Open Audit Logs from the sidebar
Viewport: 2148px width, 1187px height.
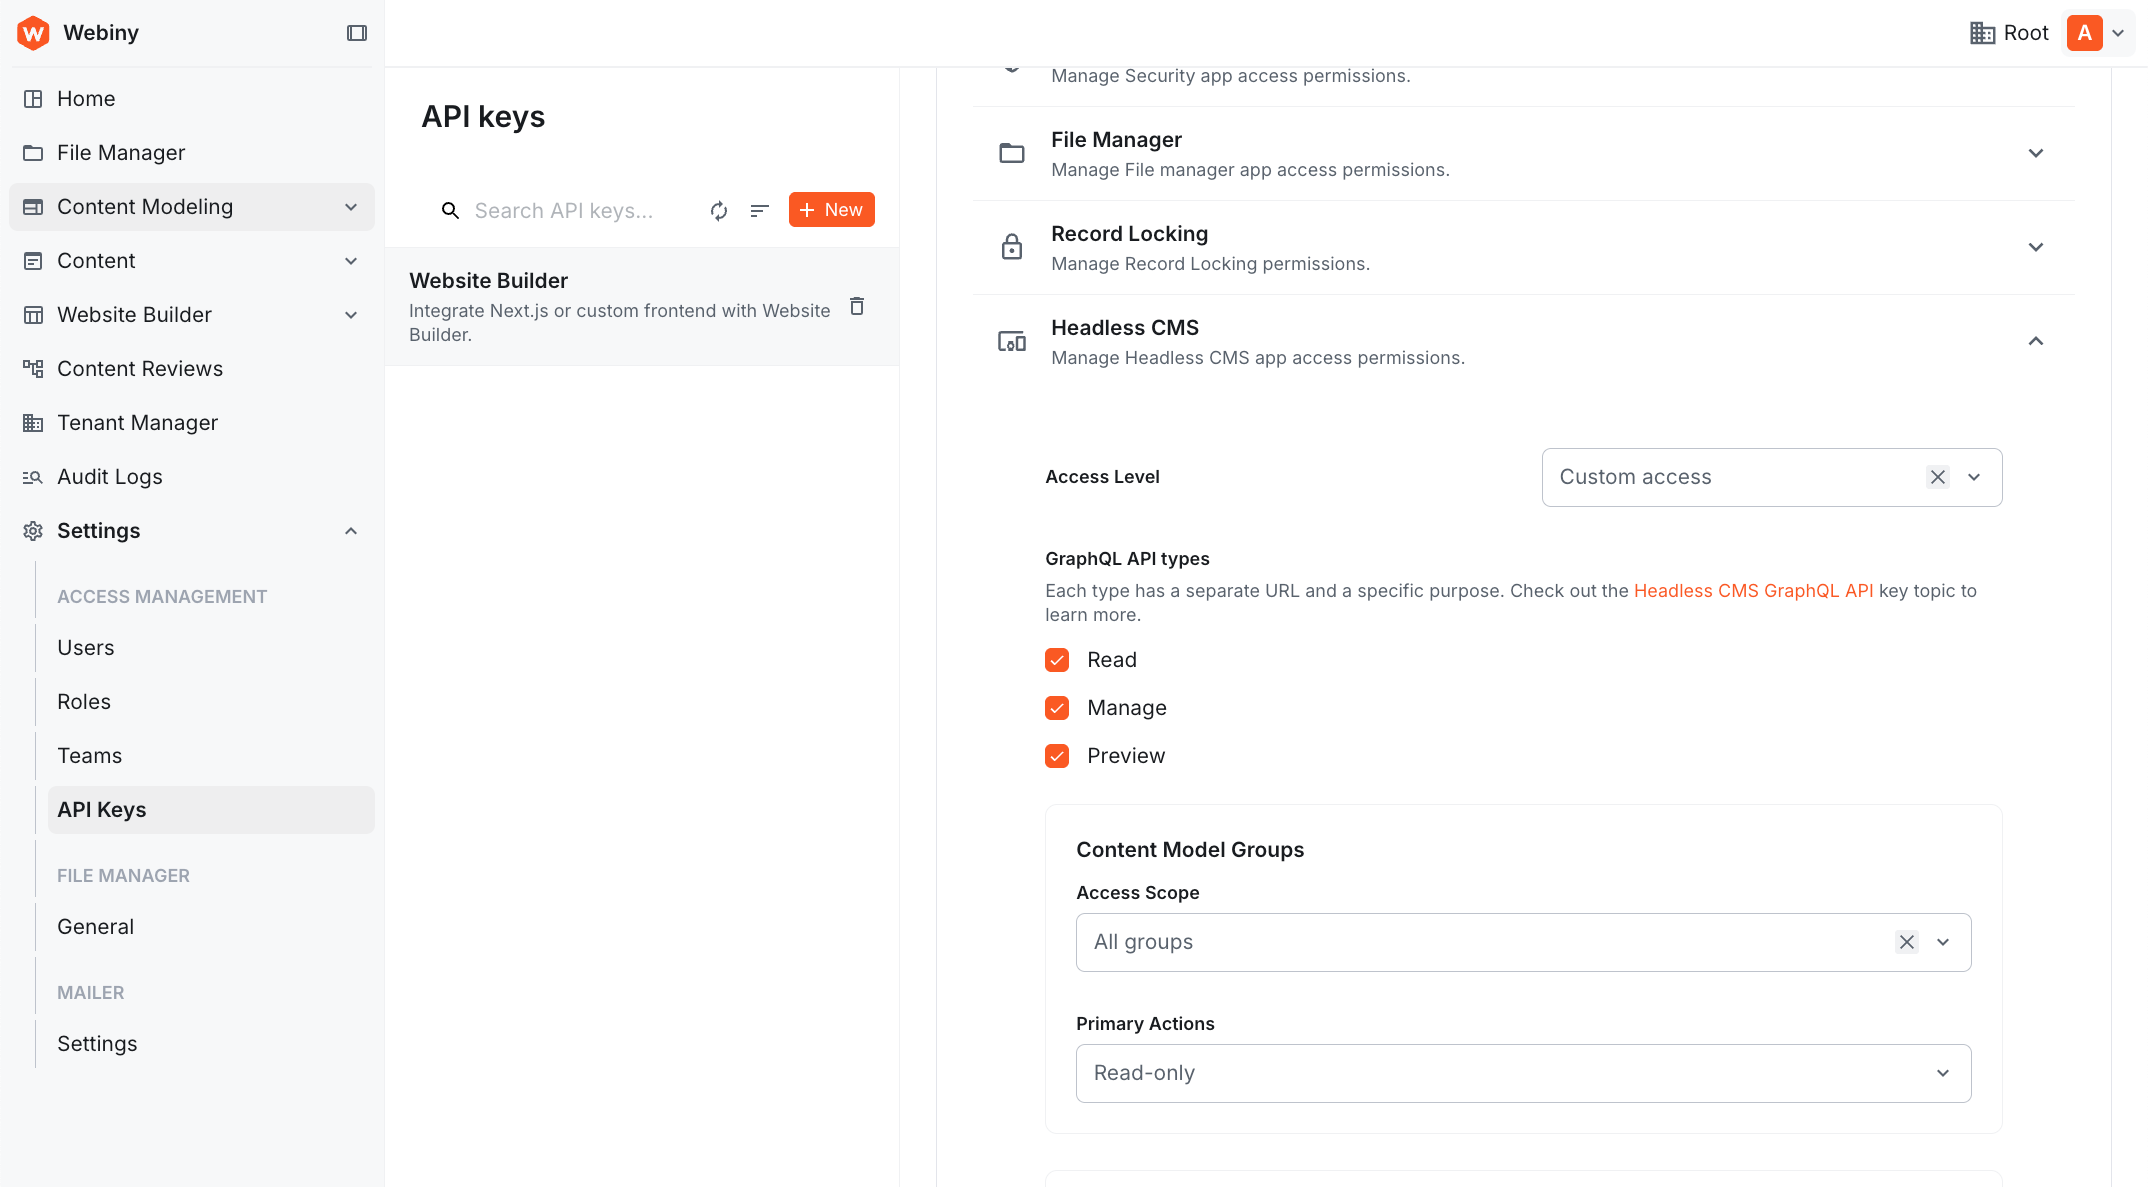click(110, 476)
